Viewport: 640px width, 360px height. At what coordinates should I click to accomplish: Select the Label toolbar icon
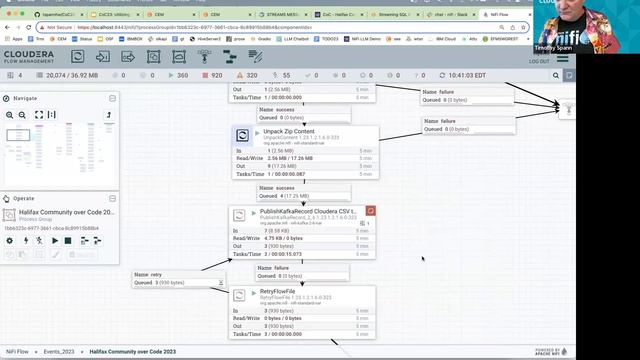pyautogui.click(x=255, y=56)
